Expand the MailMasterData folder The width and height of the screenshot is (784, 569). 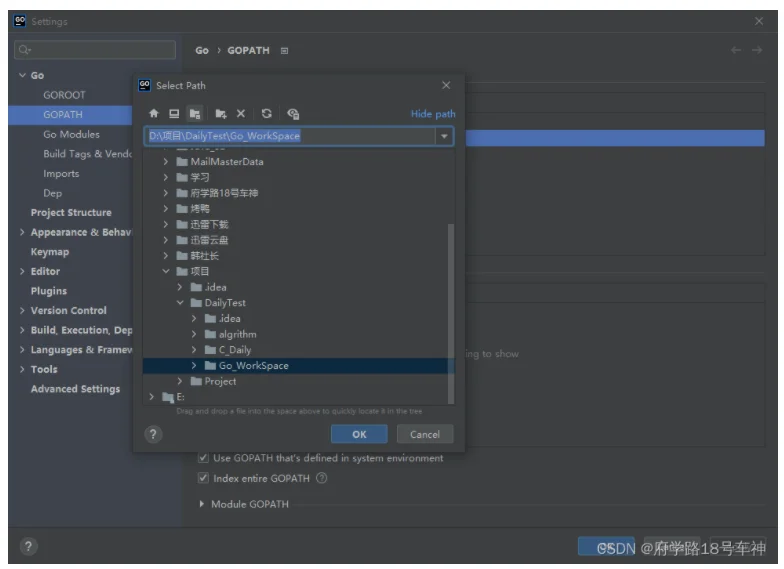pos(166,162)
